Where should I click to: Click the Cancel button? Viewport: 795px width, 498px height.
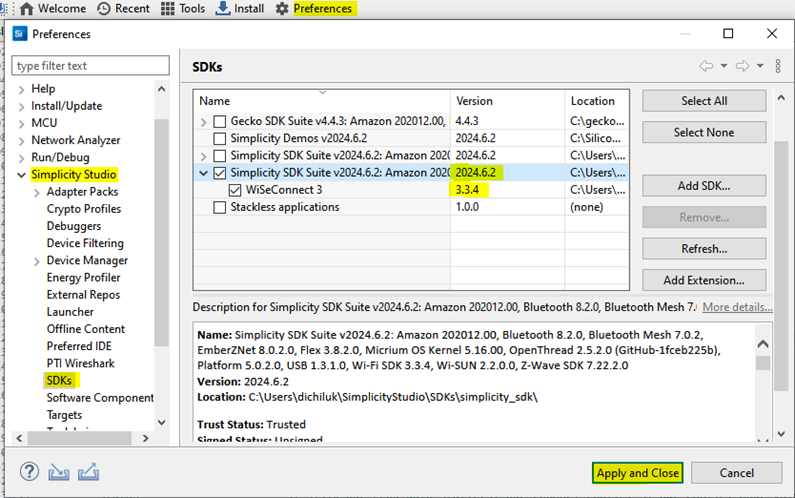click(x=736, y=473)
